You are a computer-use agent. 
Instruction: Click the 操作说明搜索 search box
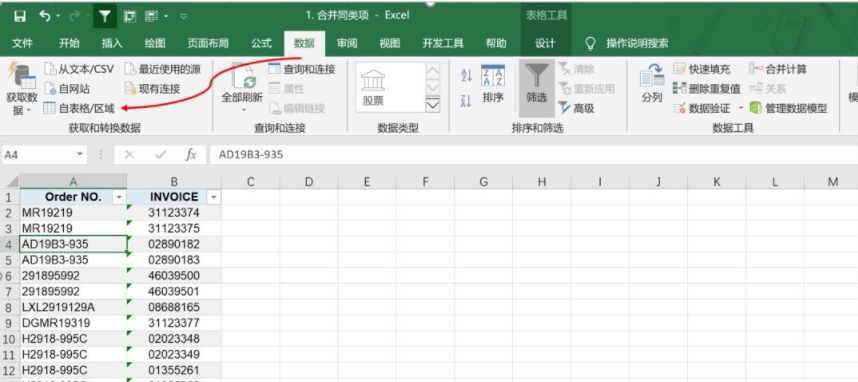[x=637, y=43]
